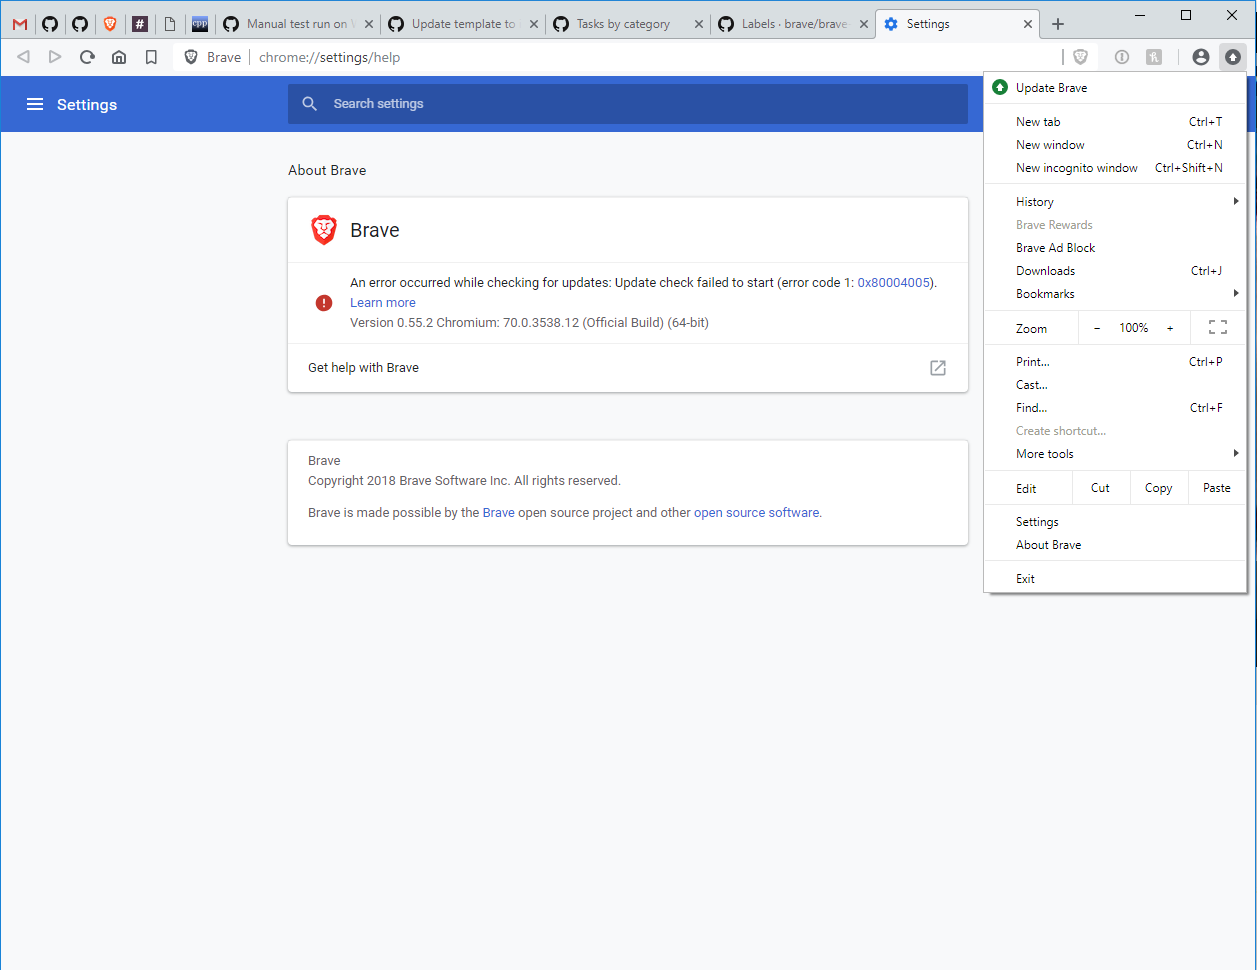Open the More tools submenu
1257x970 pixels.
pyautogui.click(x=1045, y=453)
